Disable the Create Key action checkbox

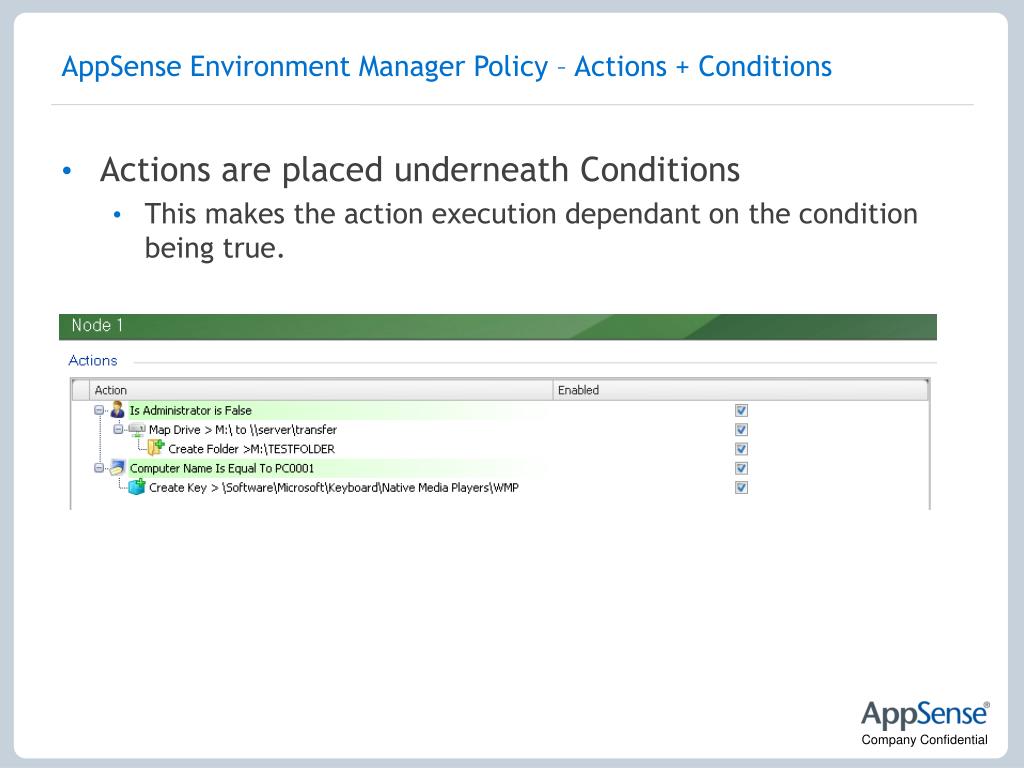click(x=741, y=487)
